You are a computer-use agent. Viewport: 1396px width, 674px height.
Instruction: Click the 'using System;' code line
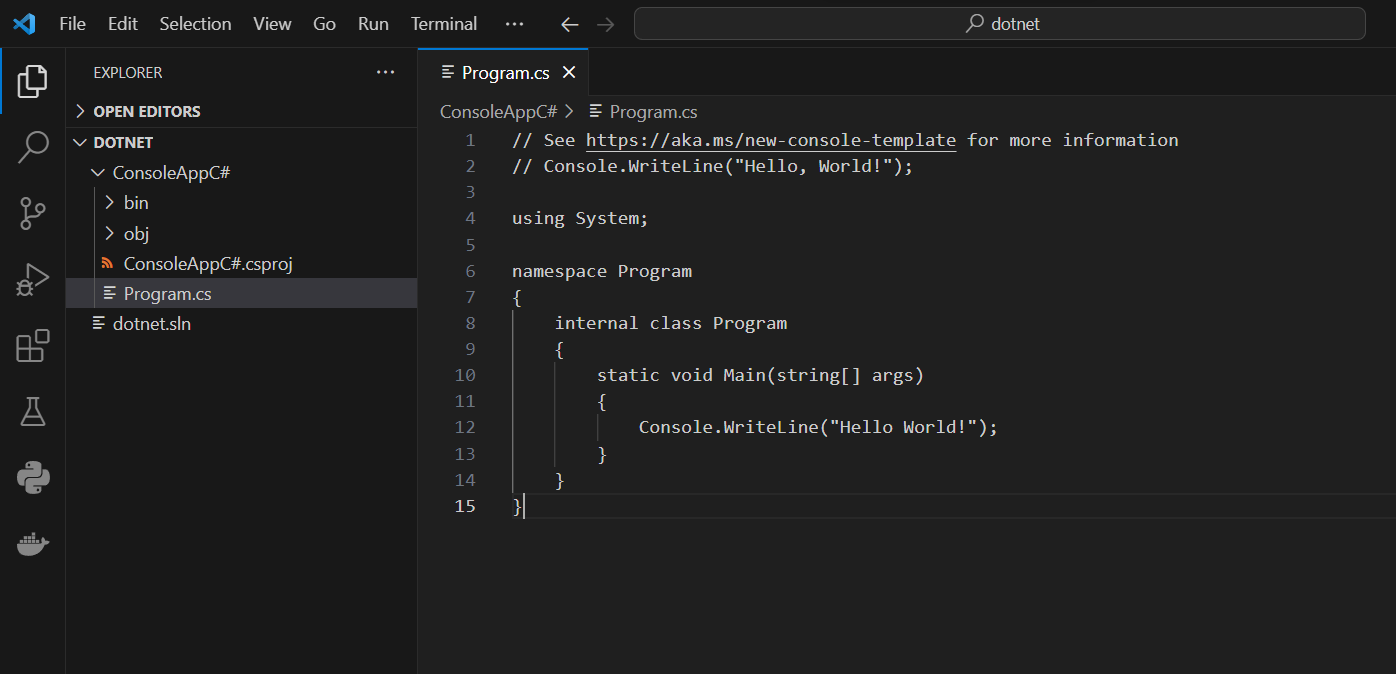580,218
